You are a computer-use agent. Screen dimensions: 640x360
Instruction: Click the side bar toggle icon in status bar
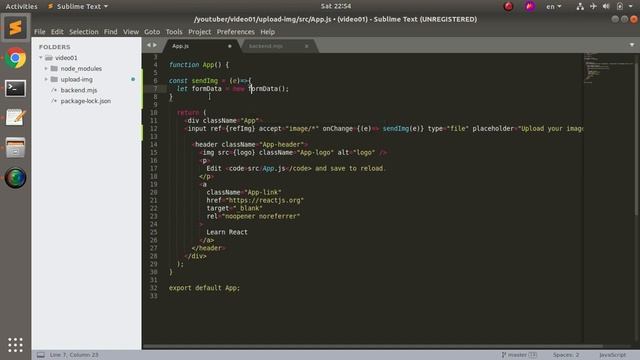[x=41, y=355]
